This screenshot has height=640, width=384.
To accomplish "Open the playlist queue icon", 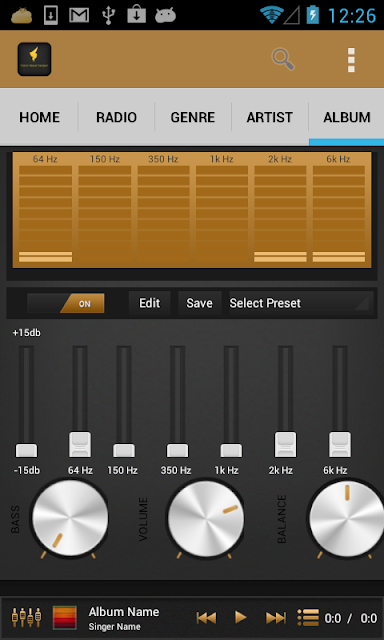I will click(x=308, y=618).
